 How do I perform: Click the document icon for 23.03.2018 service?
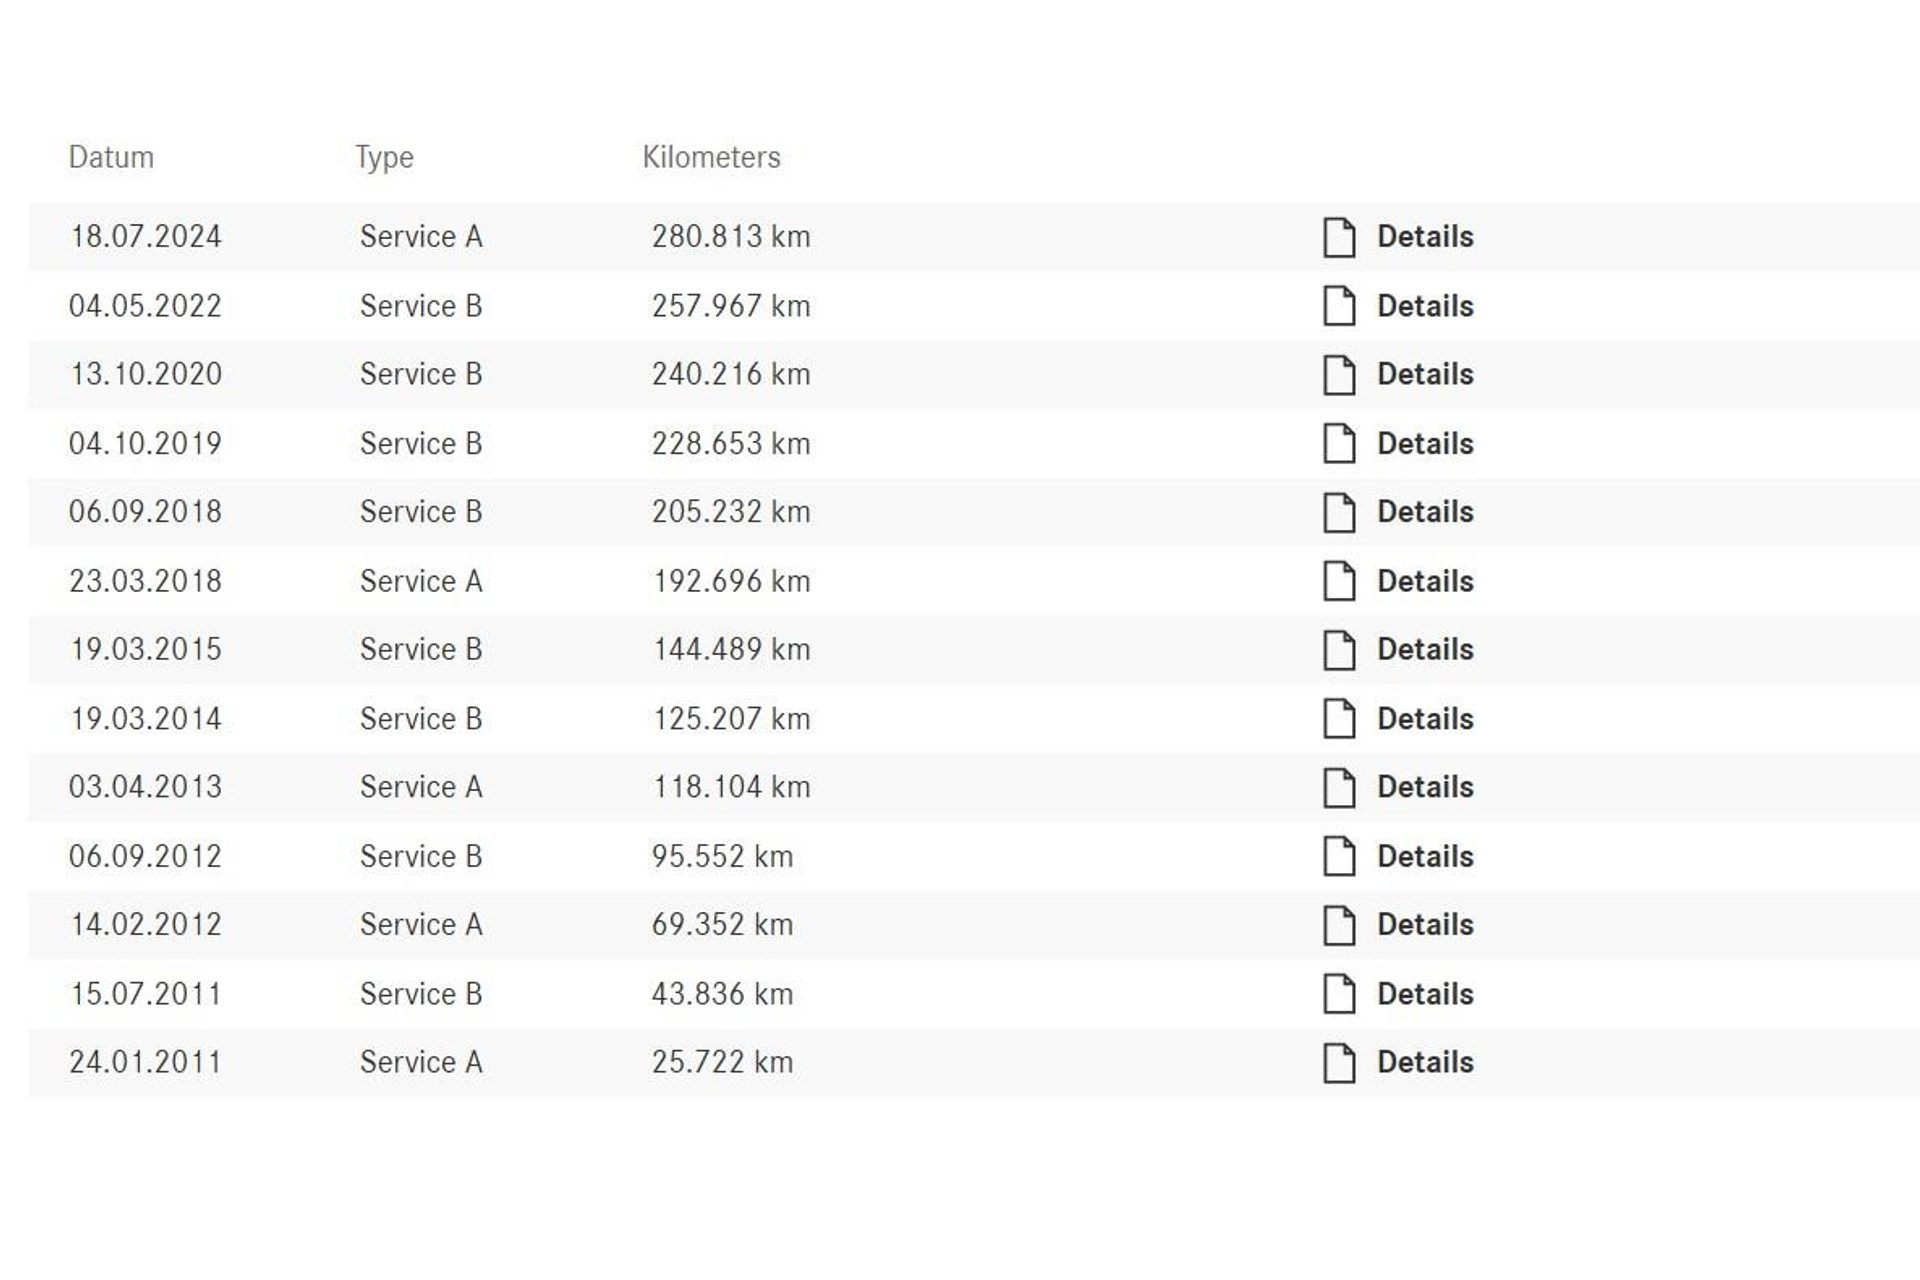[x=1339, y=581]
